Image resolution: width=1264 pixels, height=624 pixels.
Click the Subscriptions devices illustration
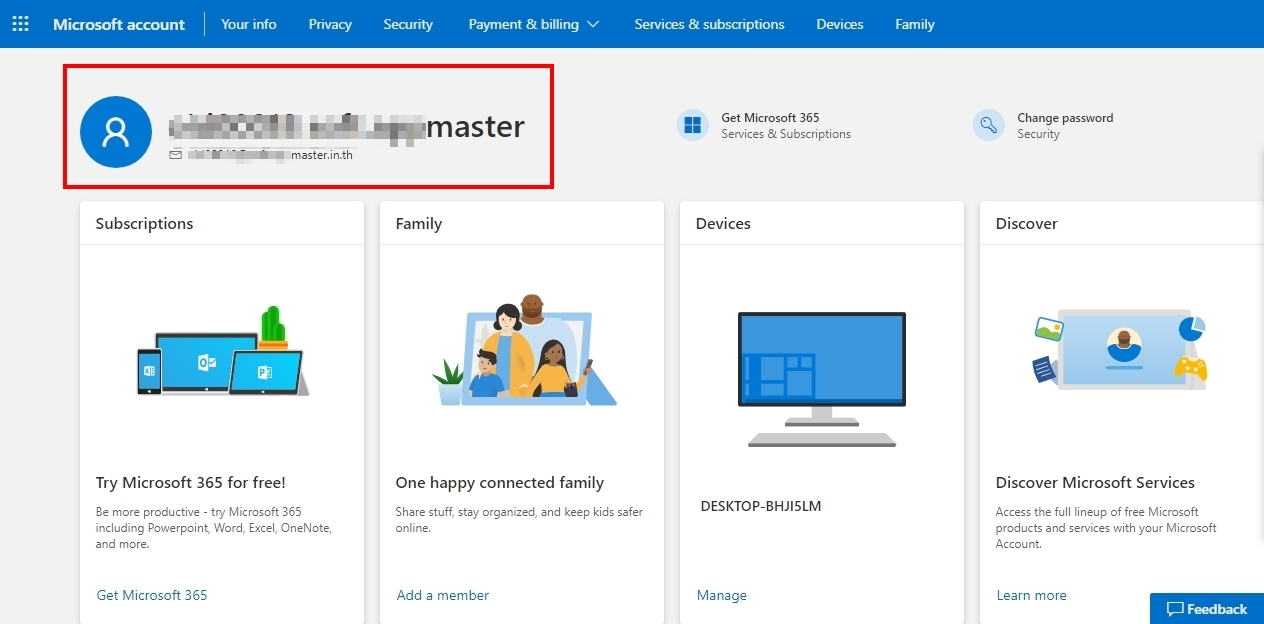tap(222, 352)
